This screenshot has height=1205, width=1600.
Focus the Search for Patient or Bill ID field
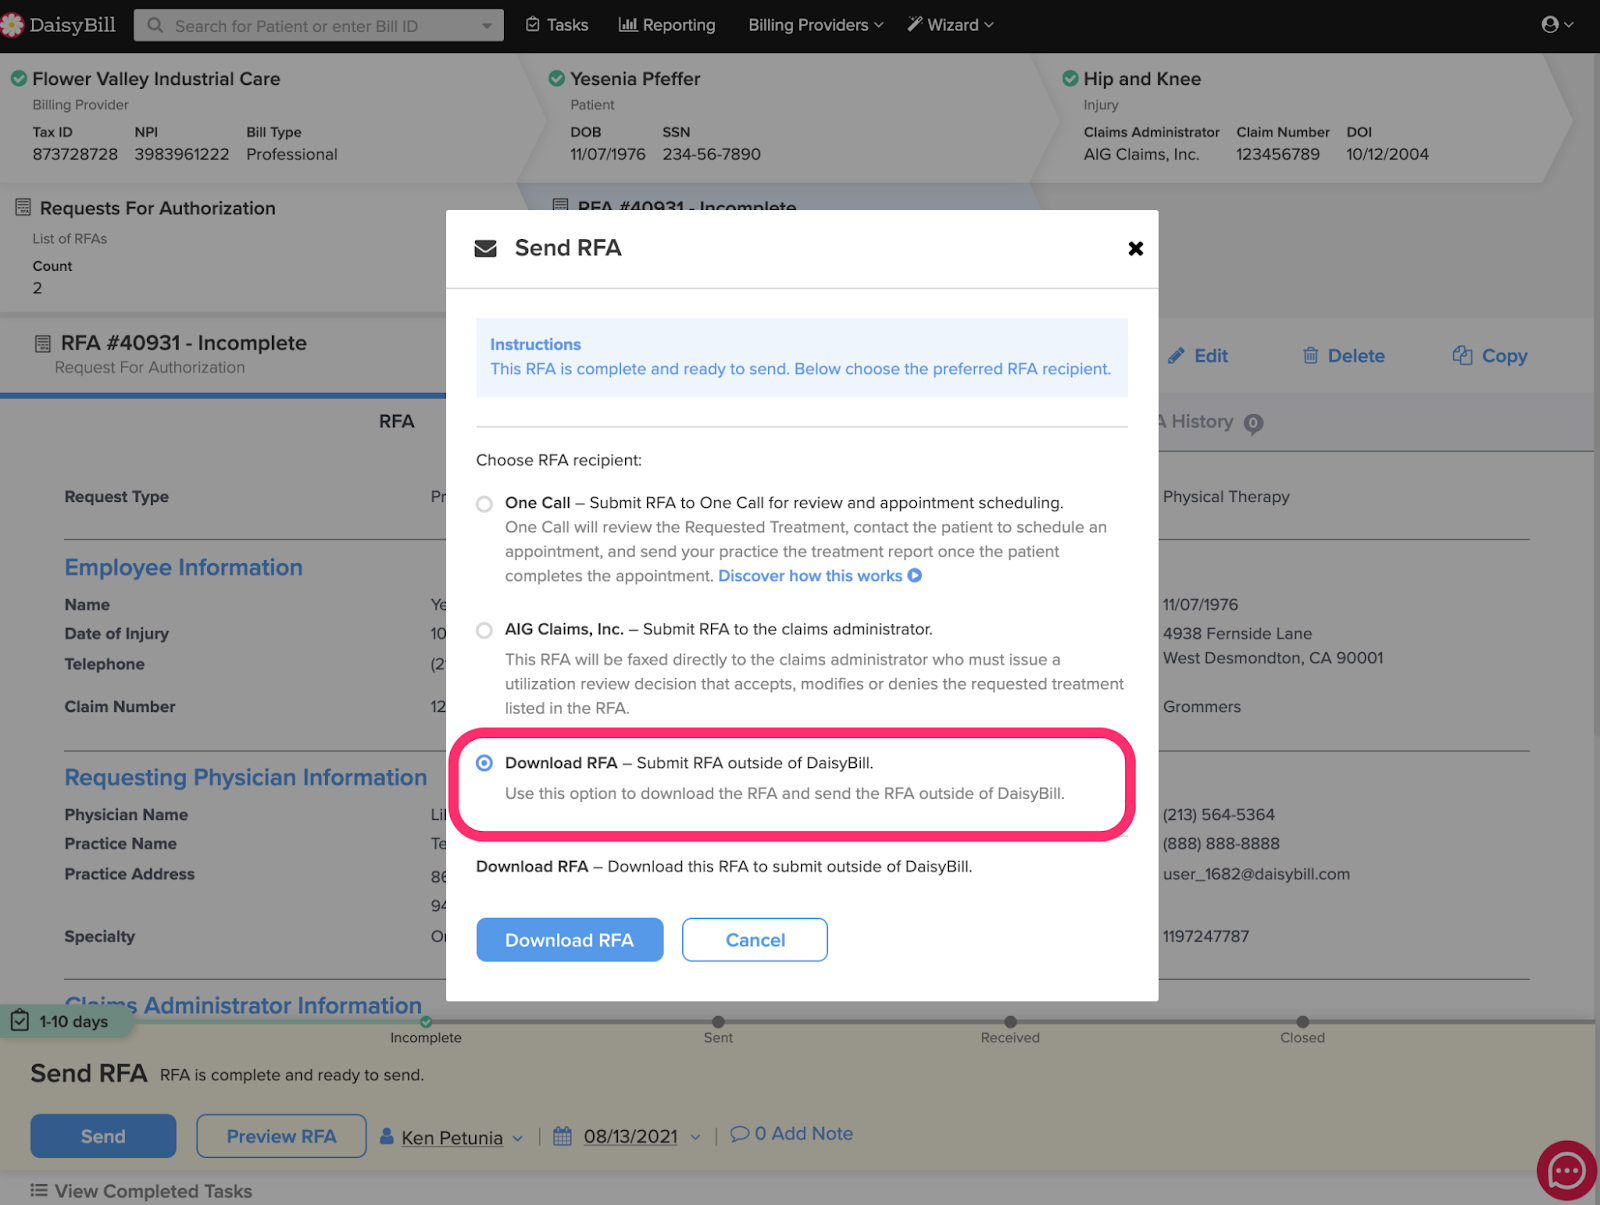(320, 26)
